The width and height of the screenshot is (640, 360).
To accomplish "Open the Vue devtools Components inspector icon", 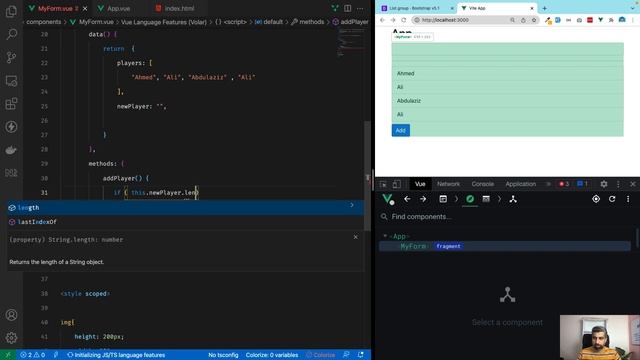I will [470, 199].
